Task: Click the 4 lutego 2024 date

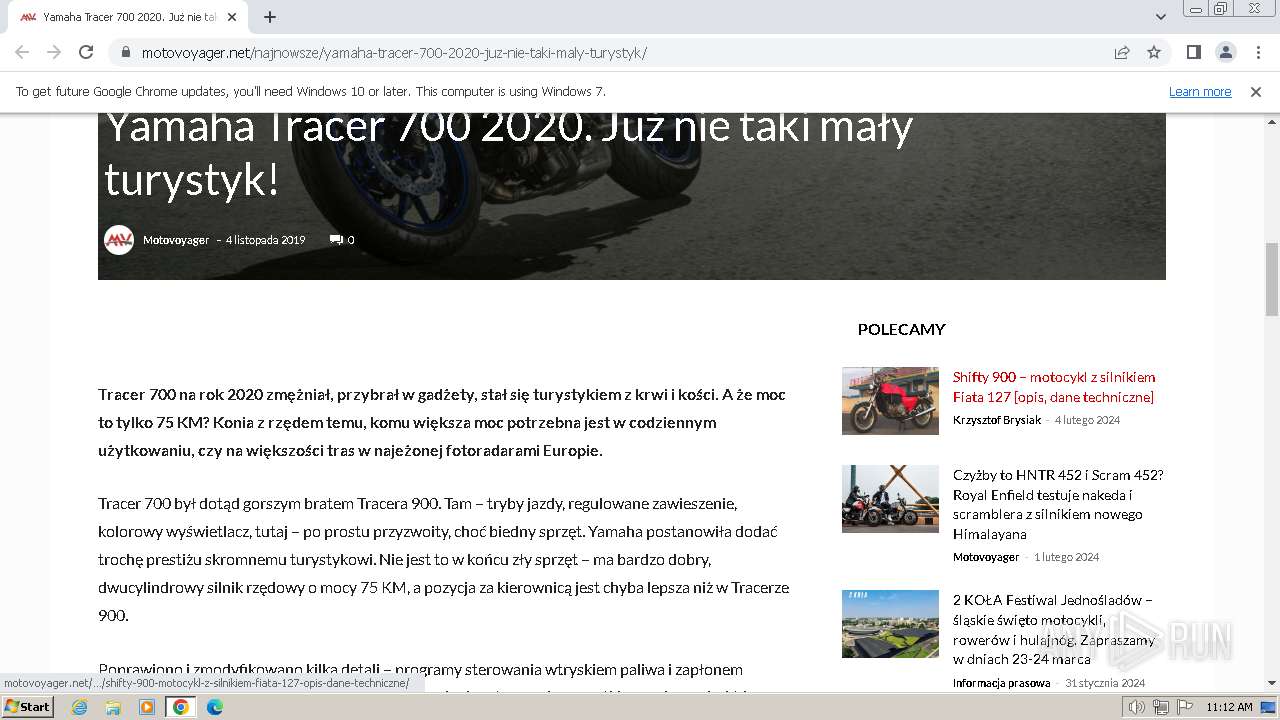Action: (1087, 420)
